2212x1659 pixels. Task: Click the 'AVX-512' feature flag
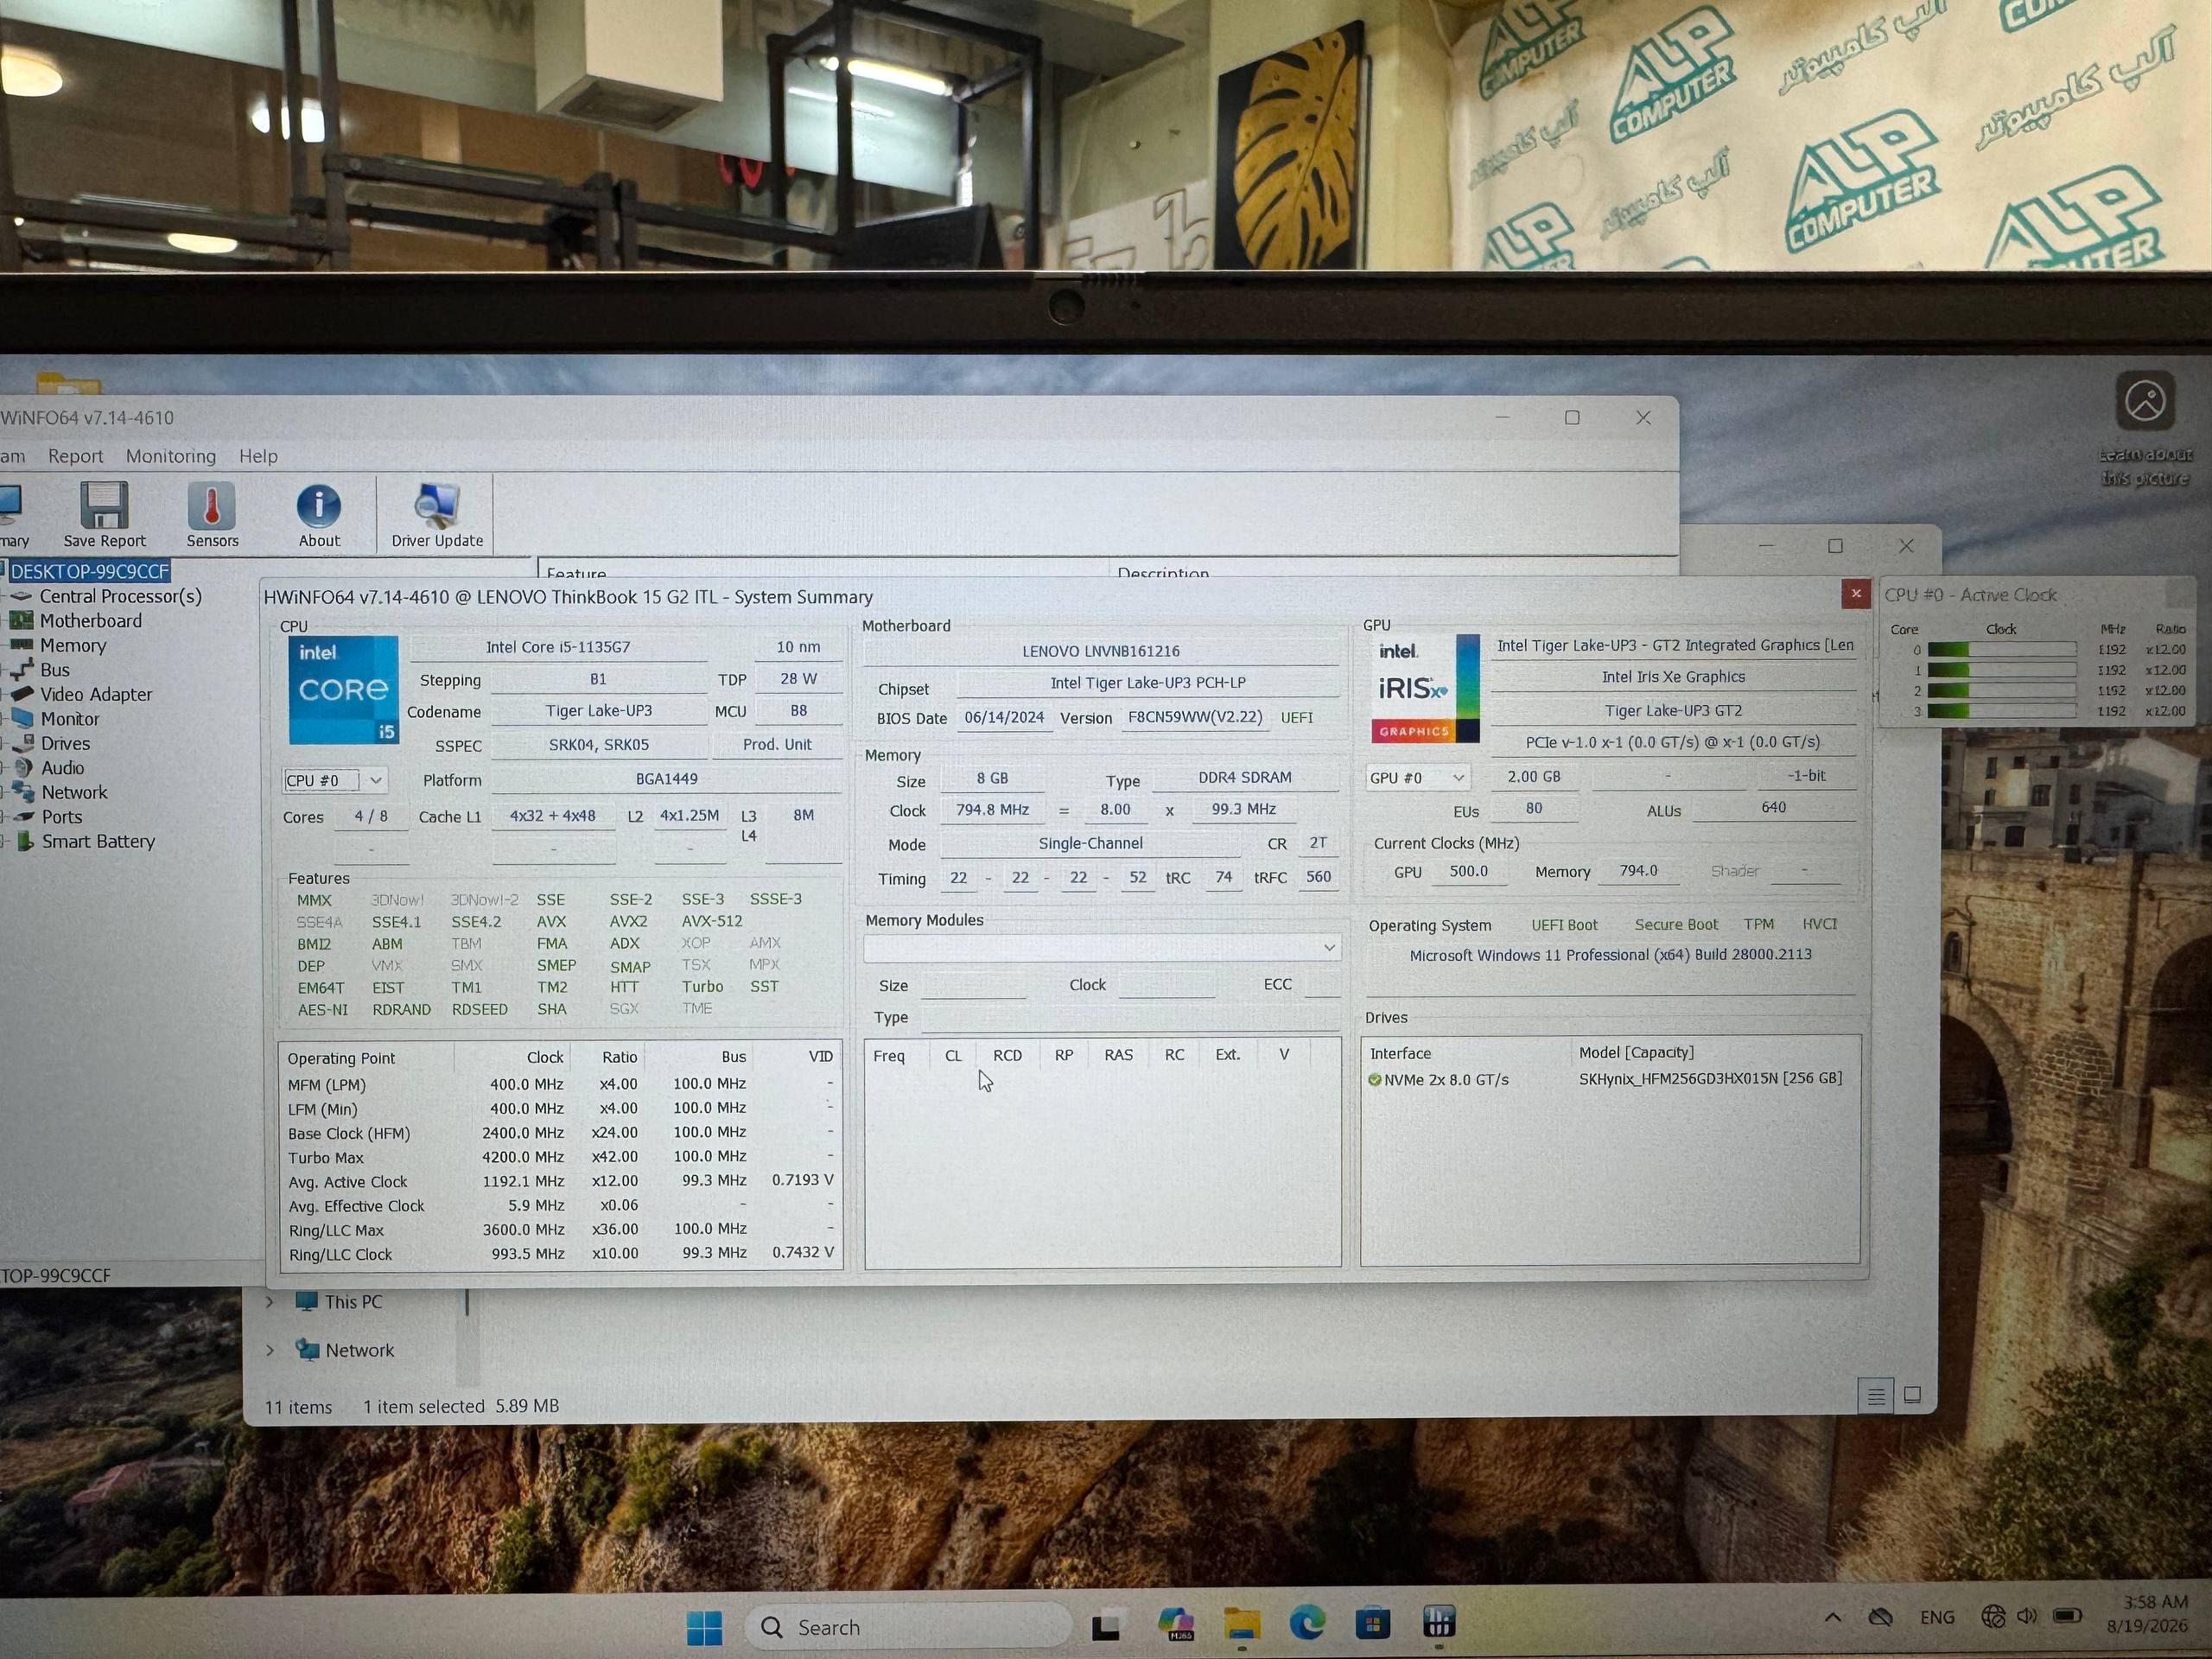pyautogui.click(x=712, y=922)
